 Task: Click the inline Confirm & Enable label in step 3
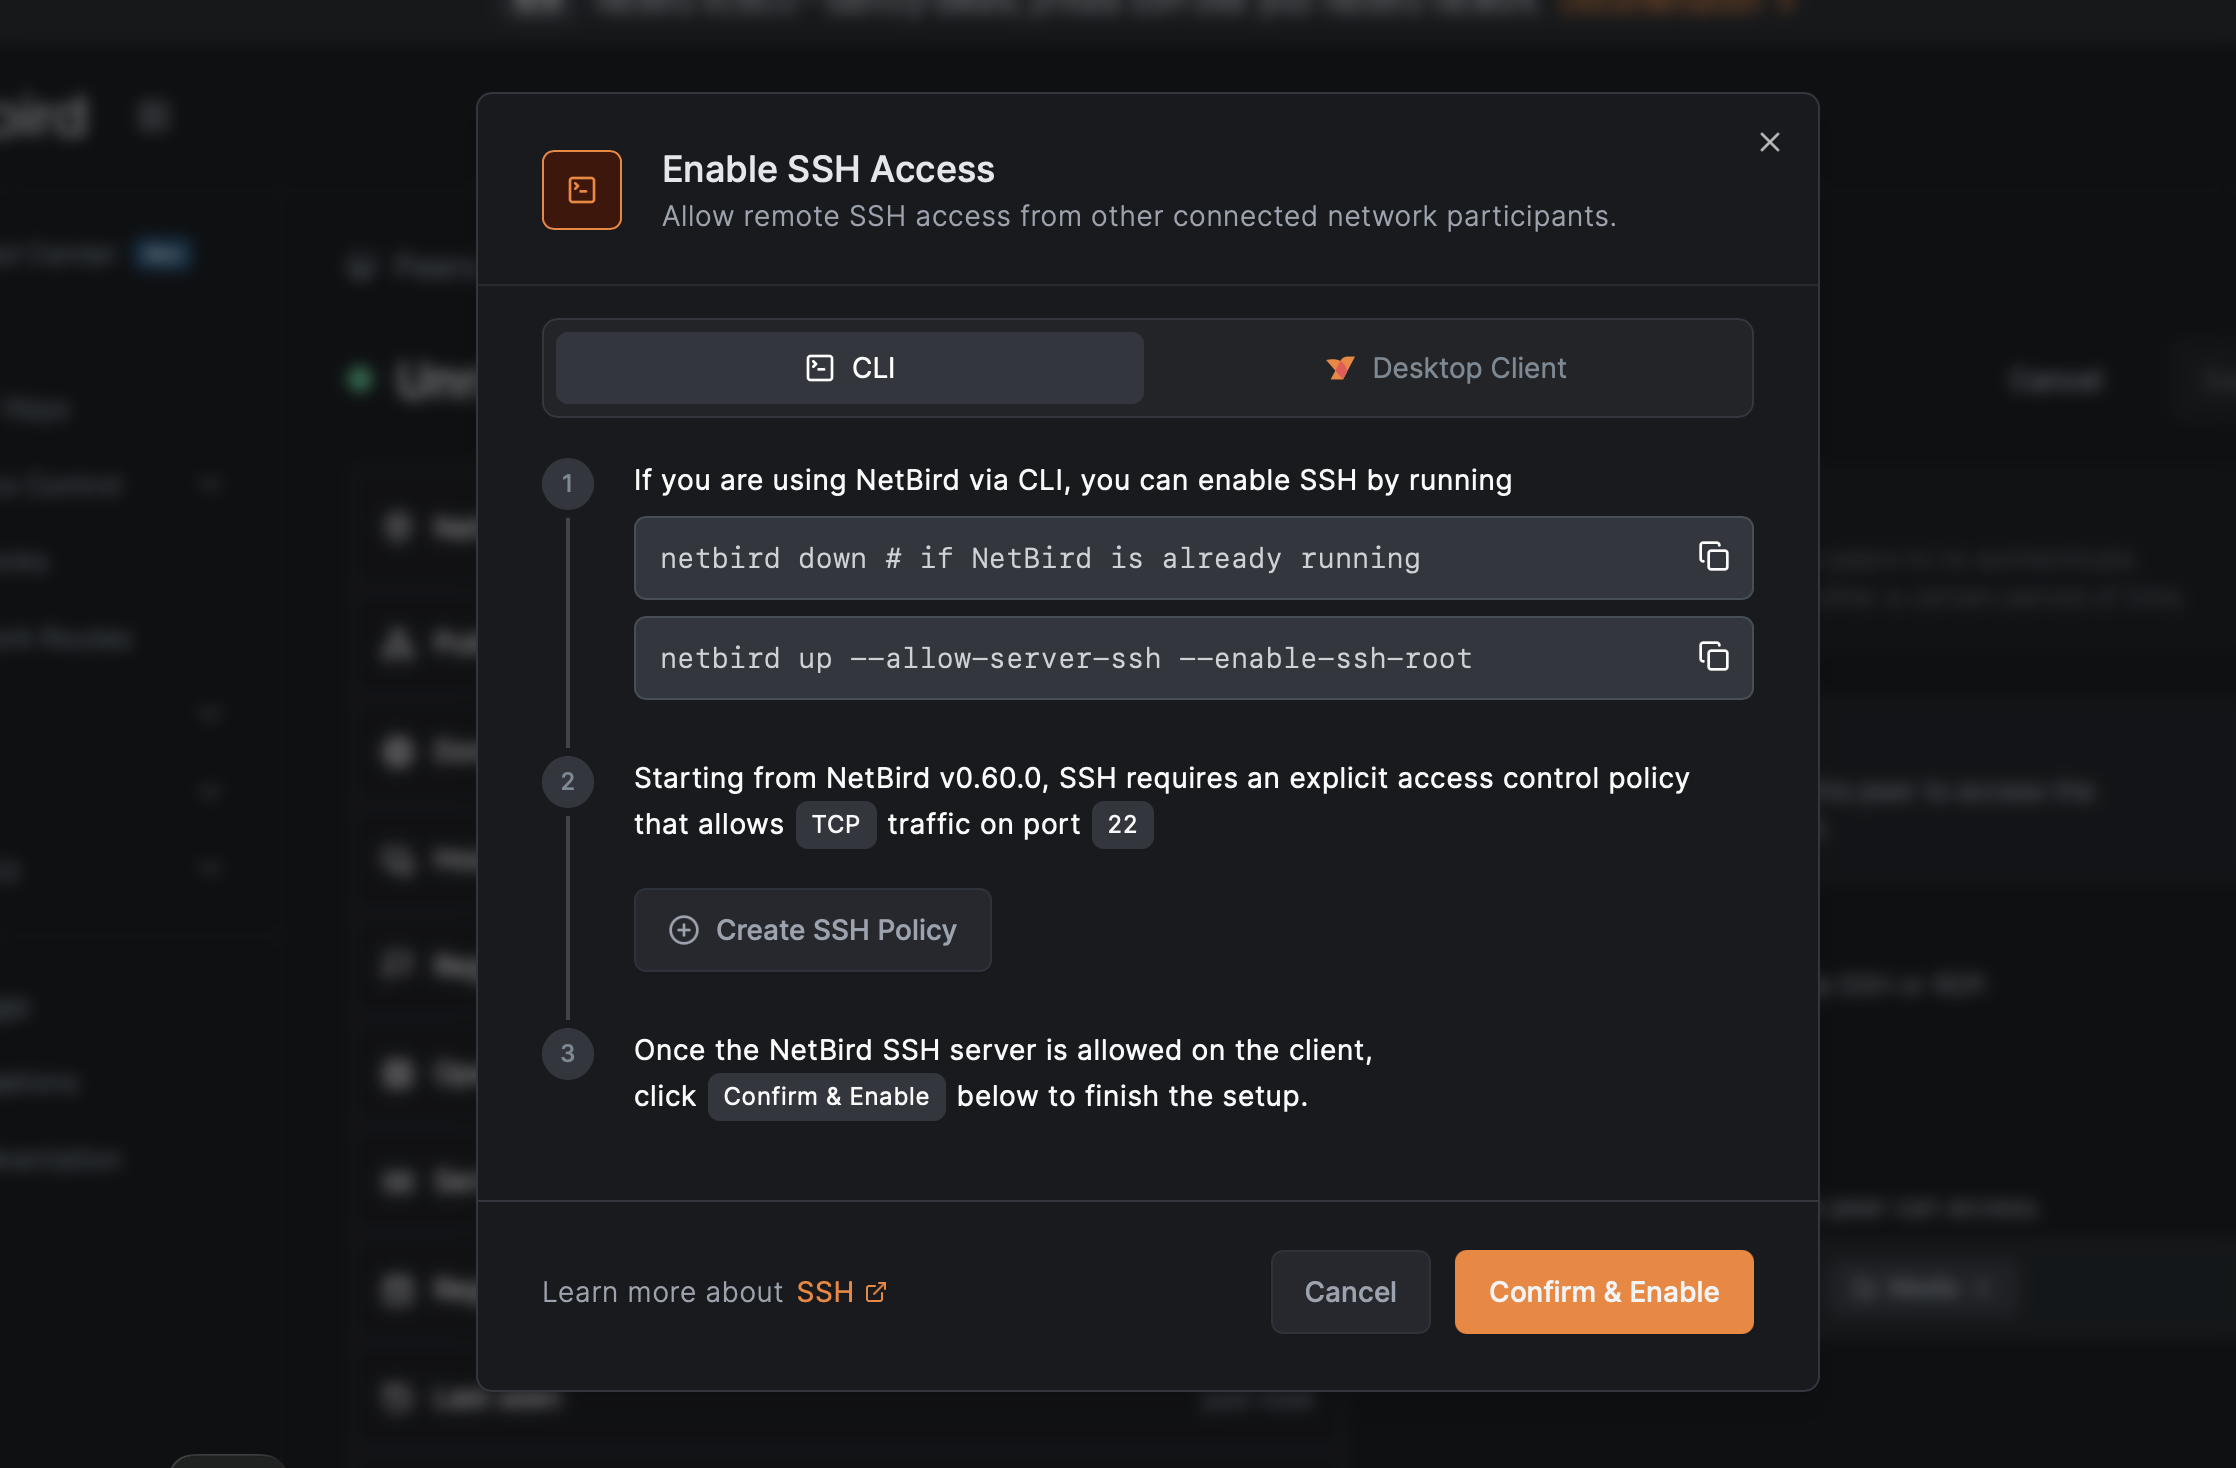[x=826, y=1096]
